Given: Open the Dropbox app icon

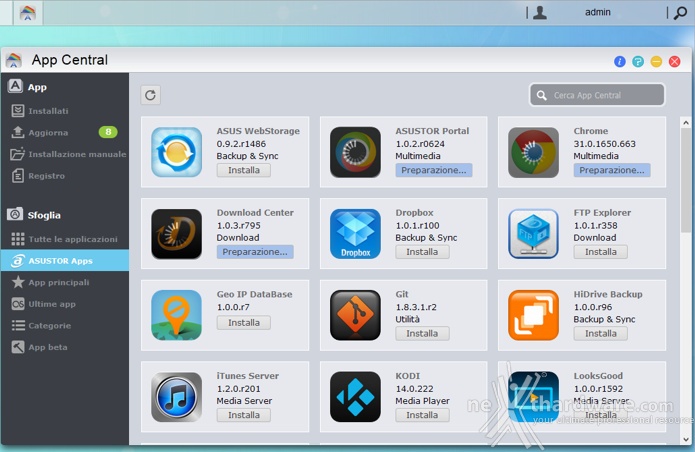Looking at the screenshot, I should pyautogui.click(x=355, y=234).
